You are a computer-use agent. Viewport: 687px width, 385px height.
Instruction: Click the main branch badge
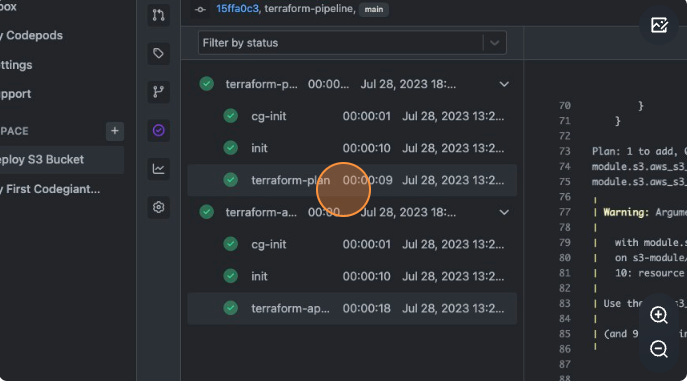click(x=374, y=9)
